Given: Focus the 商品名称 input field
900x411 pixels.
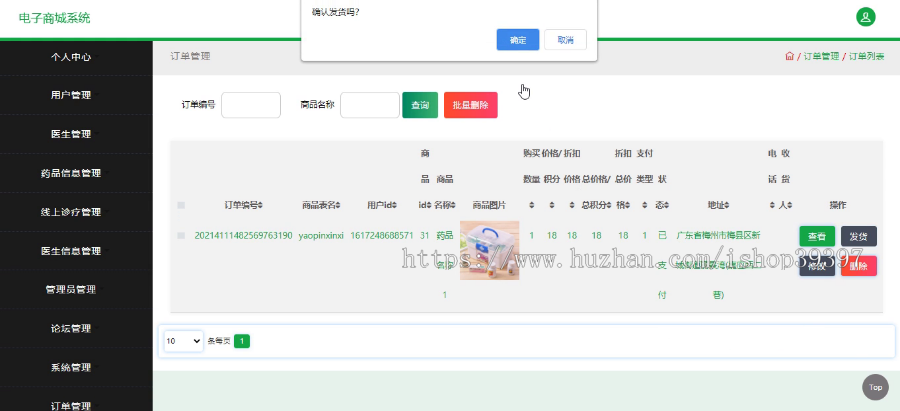Looking at the screenshot, I should click(370, 105).
